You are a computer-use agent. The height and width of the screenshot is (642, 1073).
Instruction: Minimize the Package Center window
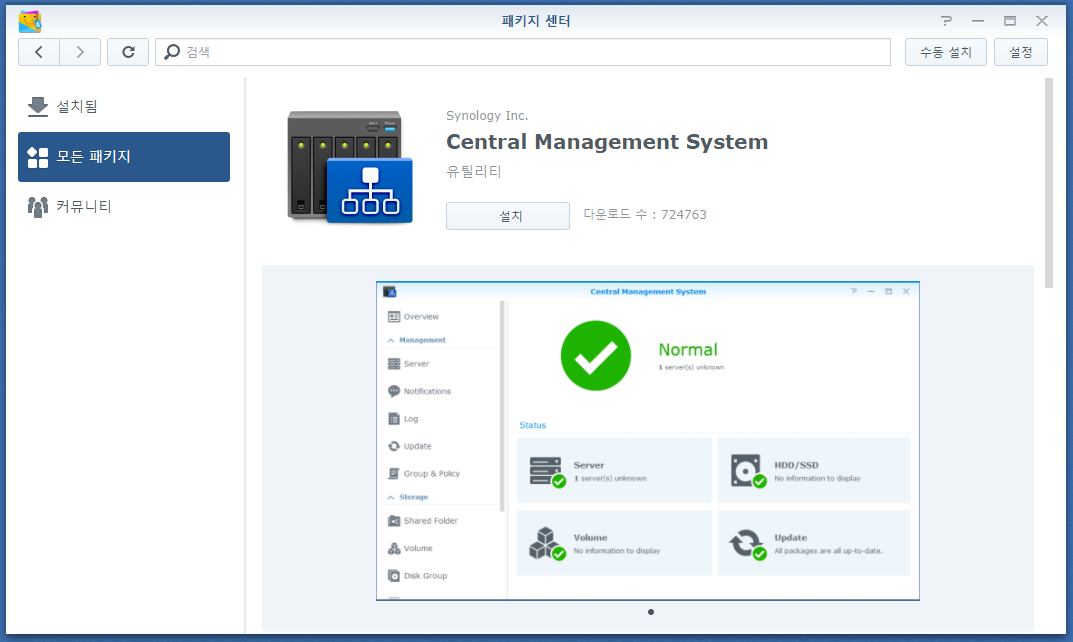click(x=978, y=21)
